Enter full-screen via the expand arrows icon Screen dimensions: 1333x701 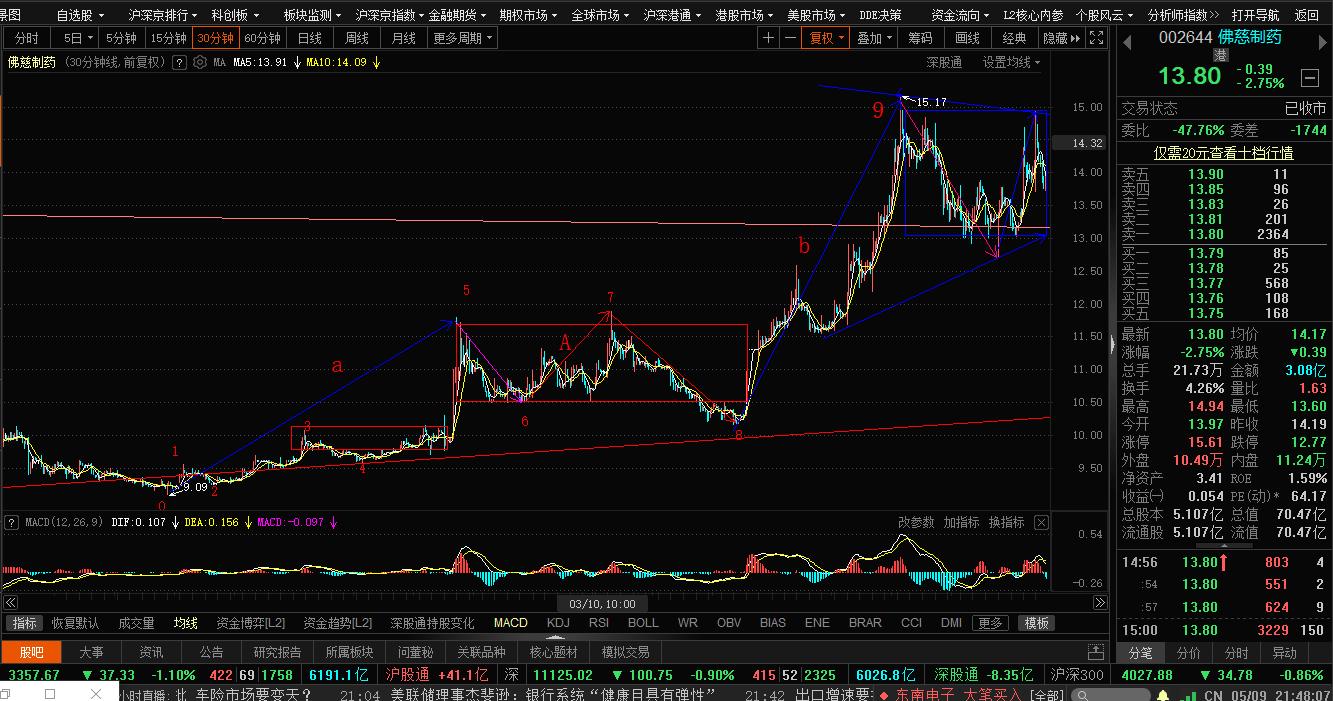[x=1096, y=36]
